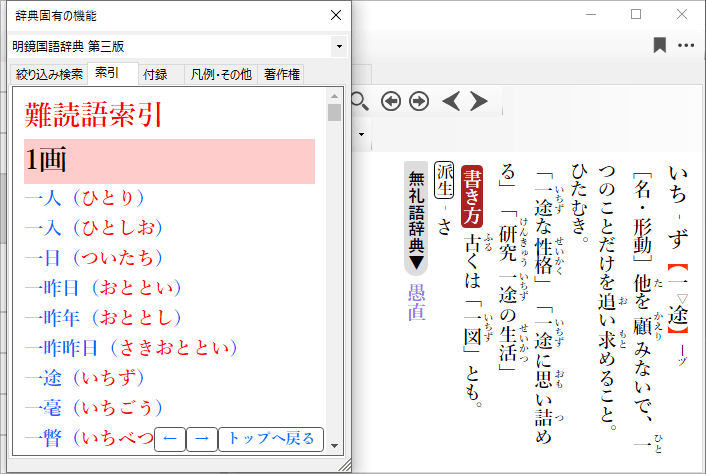Screen dimensions: 706x474
Task: Go to previous entry with left chevron
Action: point(451,101)
